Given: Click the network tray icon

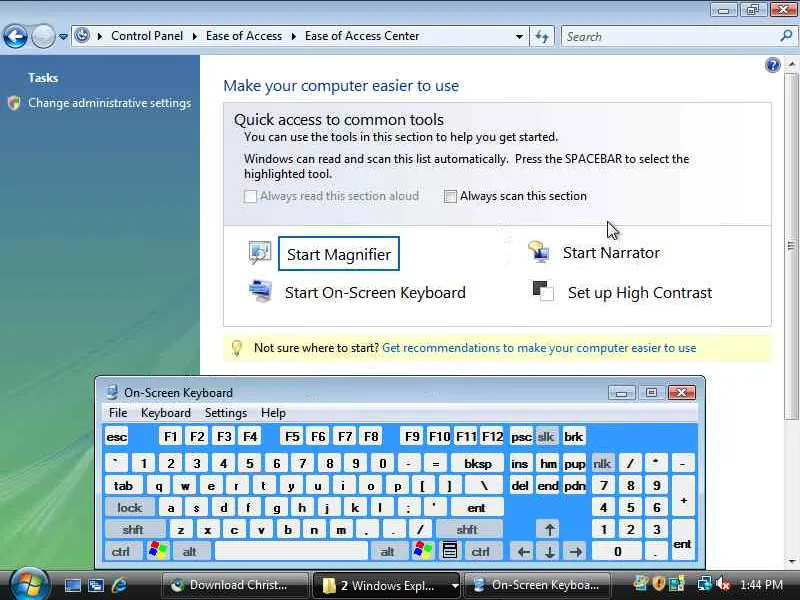Looking at the screenshot, I should [705, 583].
